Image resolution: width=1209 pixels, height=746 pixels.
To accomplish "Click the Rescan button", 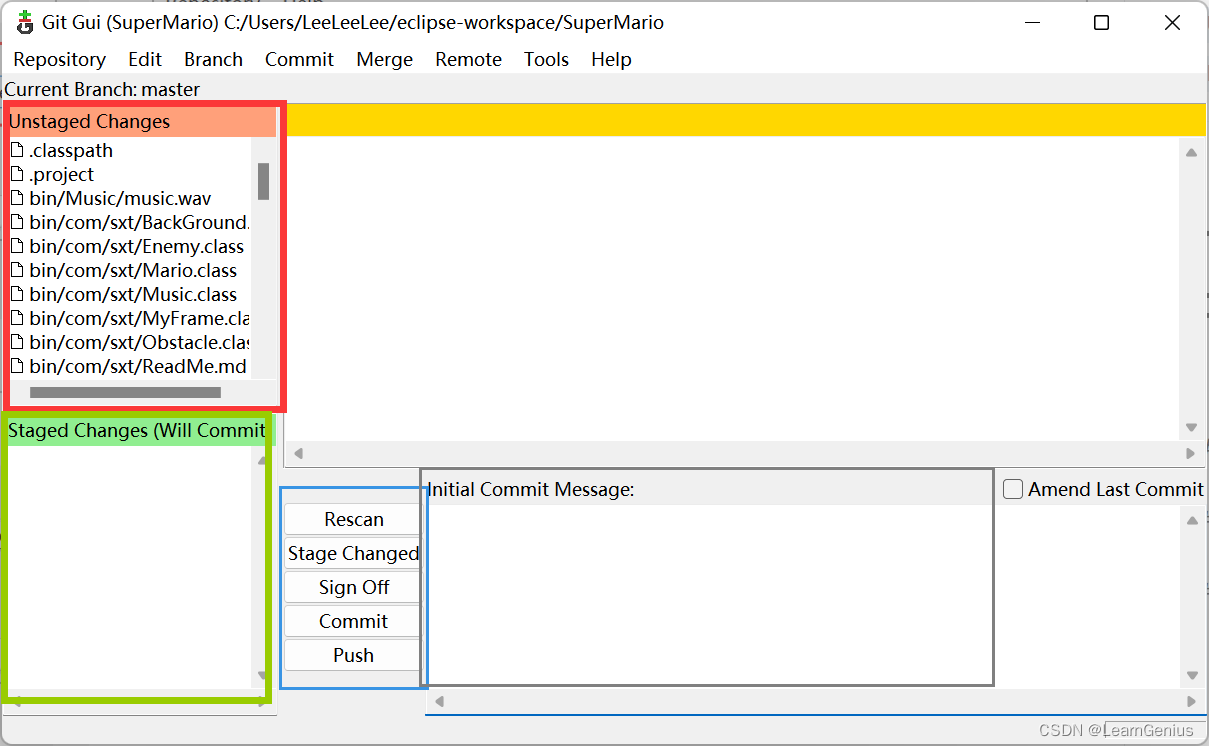I will 353,519.
